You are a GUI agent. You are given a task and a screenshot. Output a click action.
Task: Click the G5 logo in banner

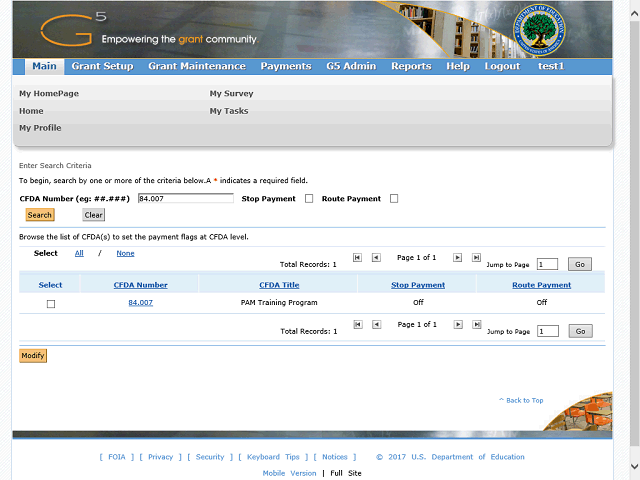coord(73,29)
